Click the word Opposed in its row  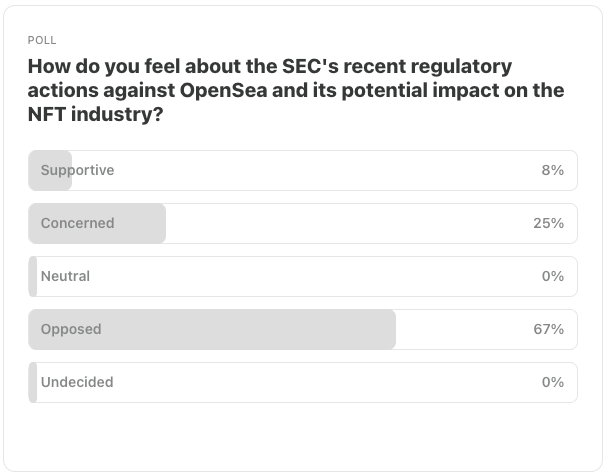pyautogui.click(x=71, y=329)
